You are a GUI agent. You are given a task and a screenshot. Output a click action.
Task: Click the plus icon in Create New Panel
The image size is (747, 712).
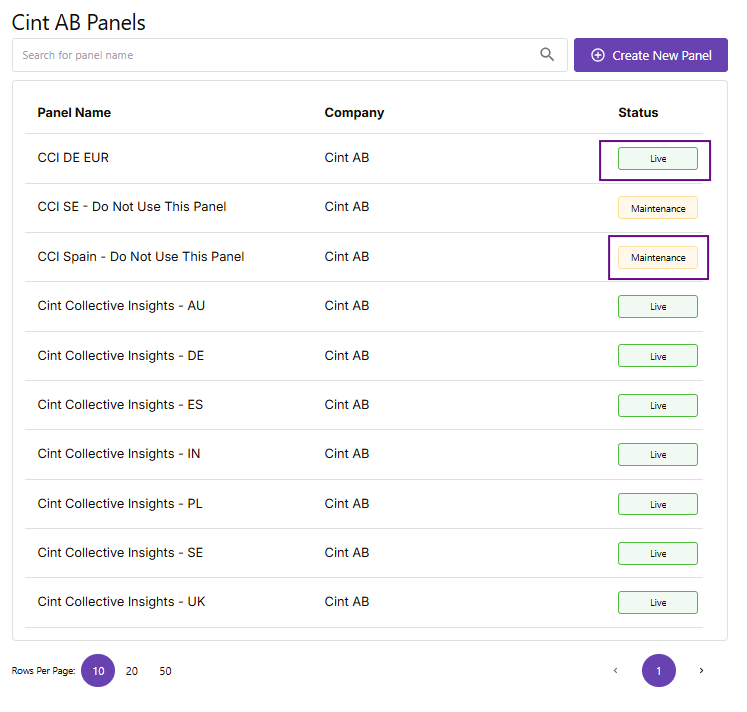point(598,55)
